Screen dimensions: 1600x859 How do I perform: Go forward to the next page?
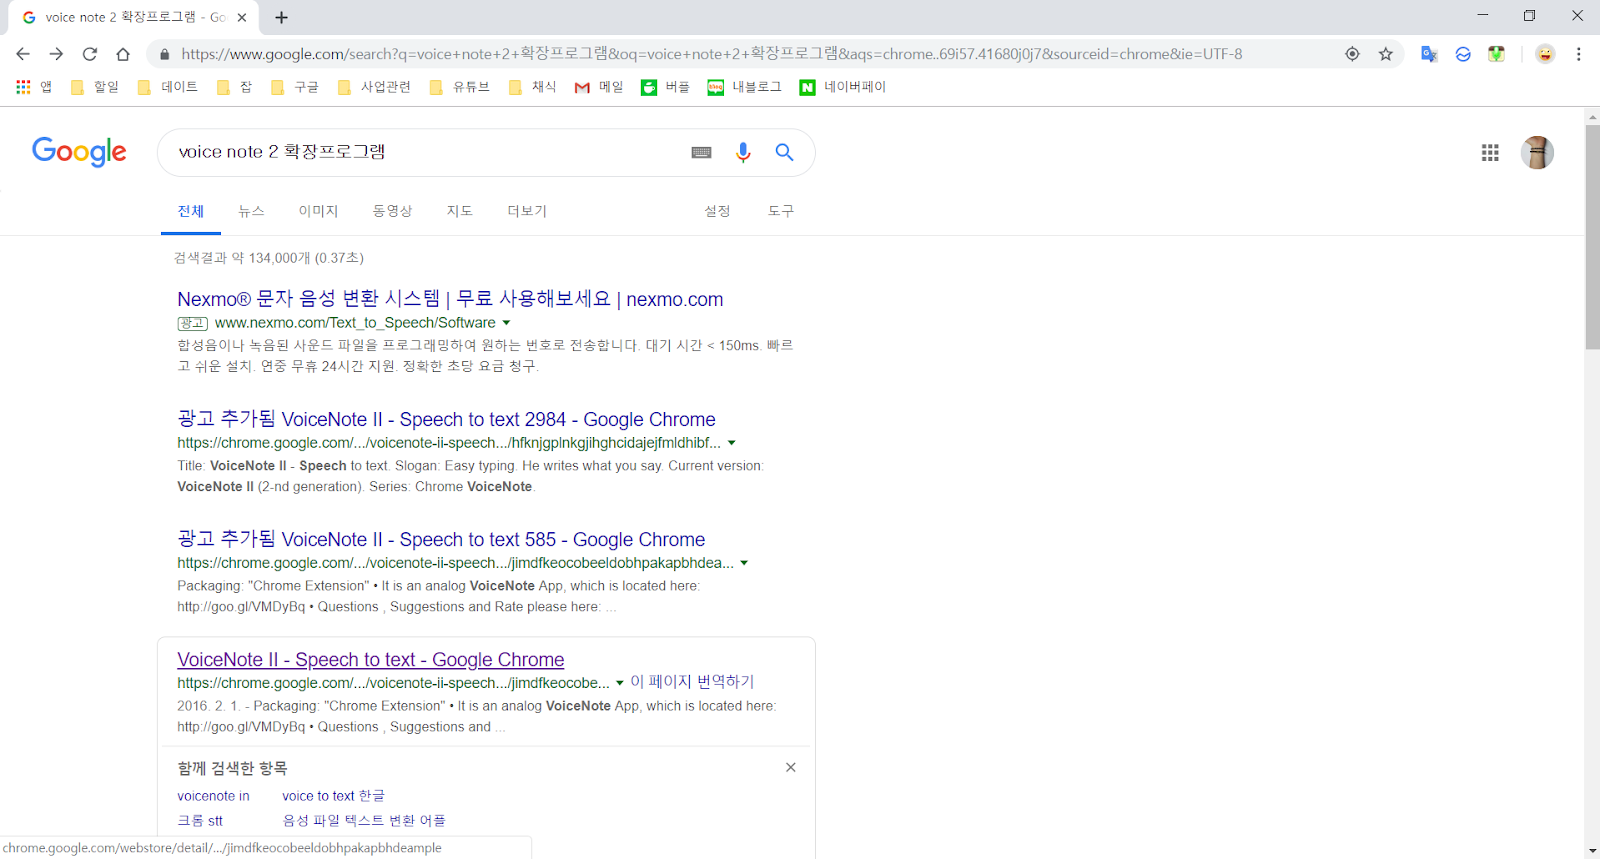pyautogui.click(x=56, y=54)
